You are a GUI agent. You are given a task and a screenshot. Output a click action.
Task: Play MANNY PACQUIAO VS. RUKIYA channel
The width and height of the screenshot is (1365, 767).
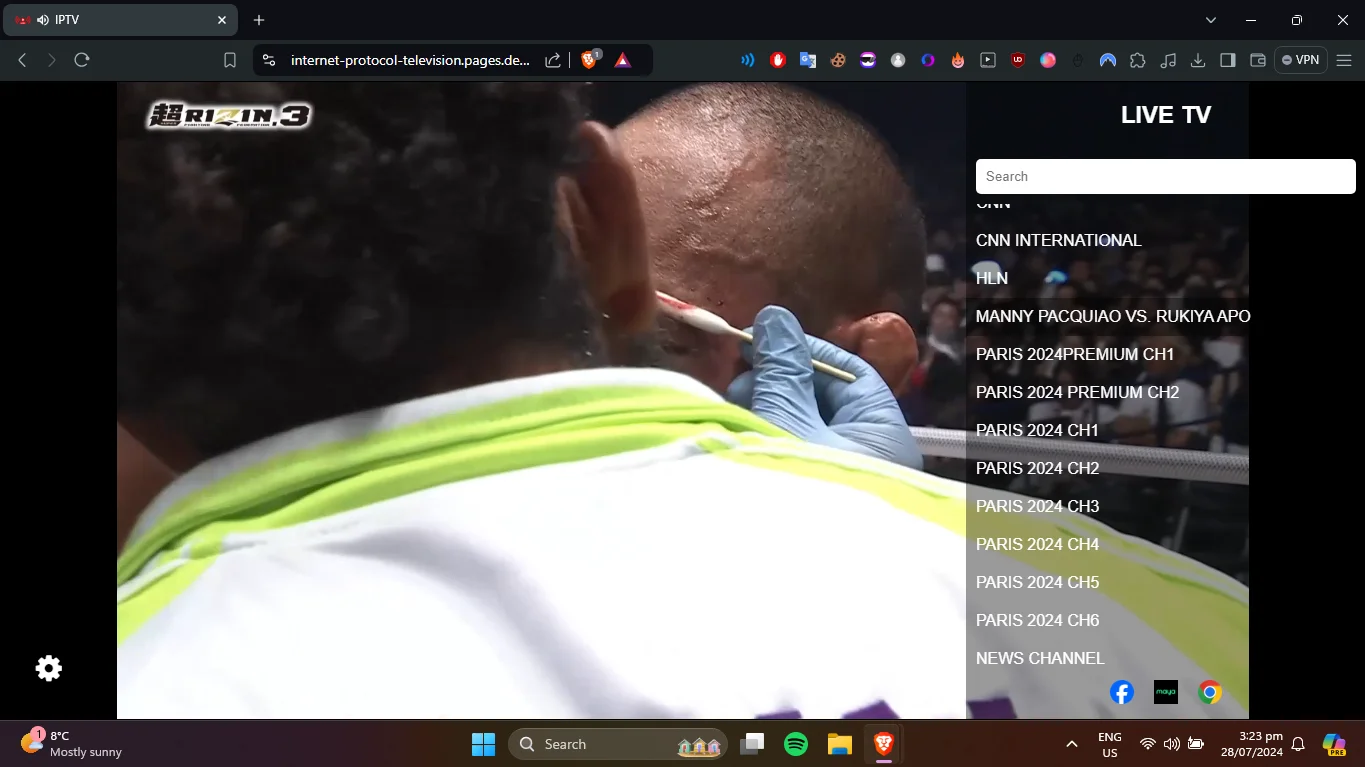[1113, 316]
